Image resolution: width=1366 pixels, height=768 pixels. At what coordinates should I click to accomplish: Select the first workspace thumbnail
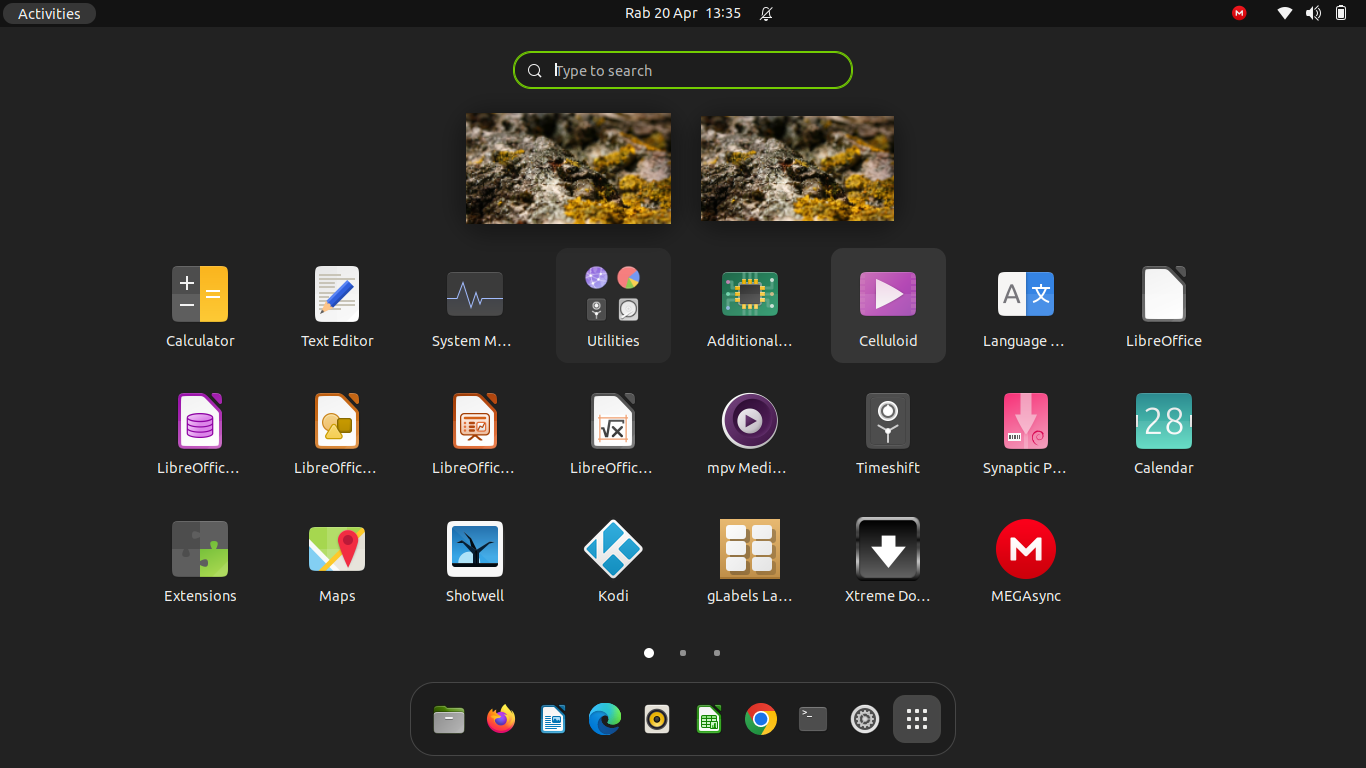pyautogui.click(x=568, y=168)
